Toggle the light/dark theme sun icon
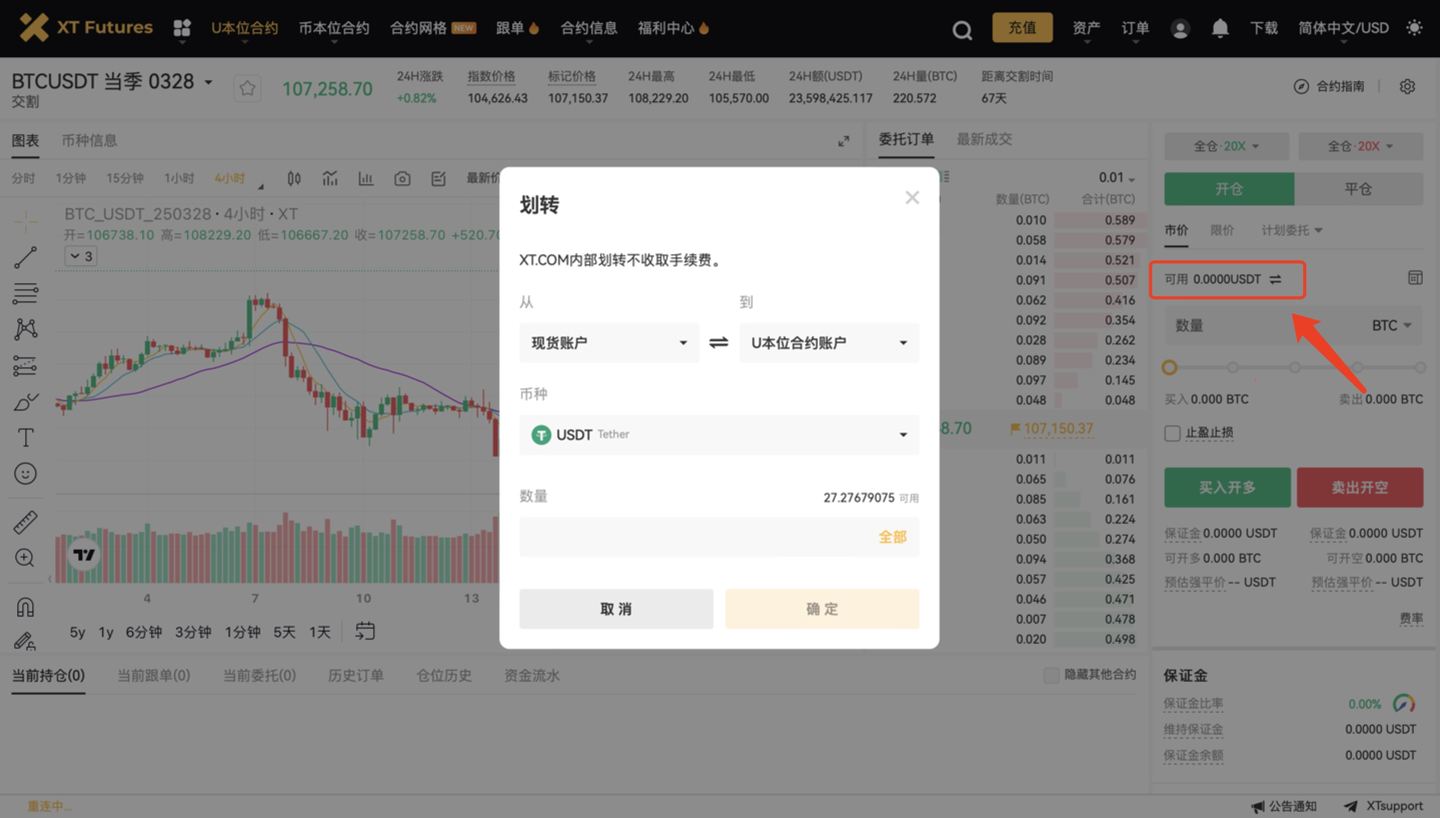1440x818 pixels. click(x=1414, y=28)
